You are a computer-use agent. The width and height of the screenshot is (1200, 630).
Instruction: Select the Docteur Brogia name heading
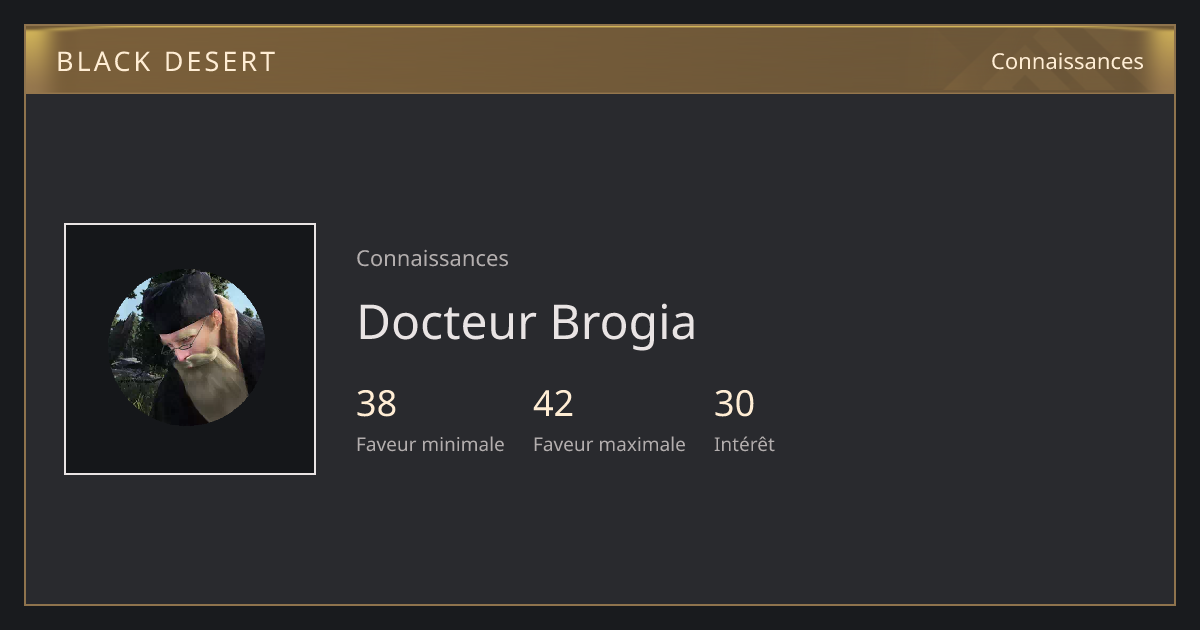tap(526, 322)
